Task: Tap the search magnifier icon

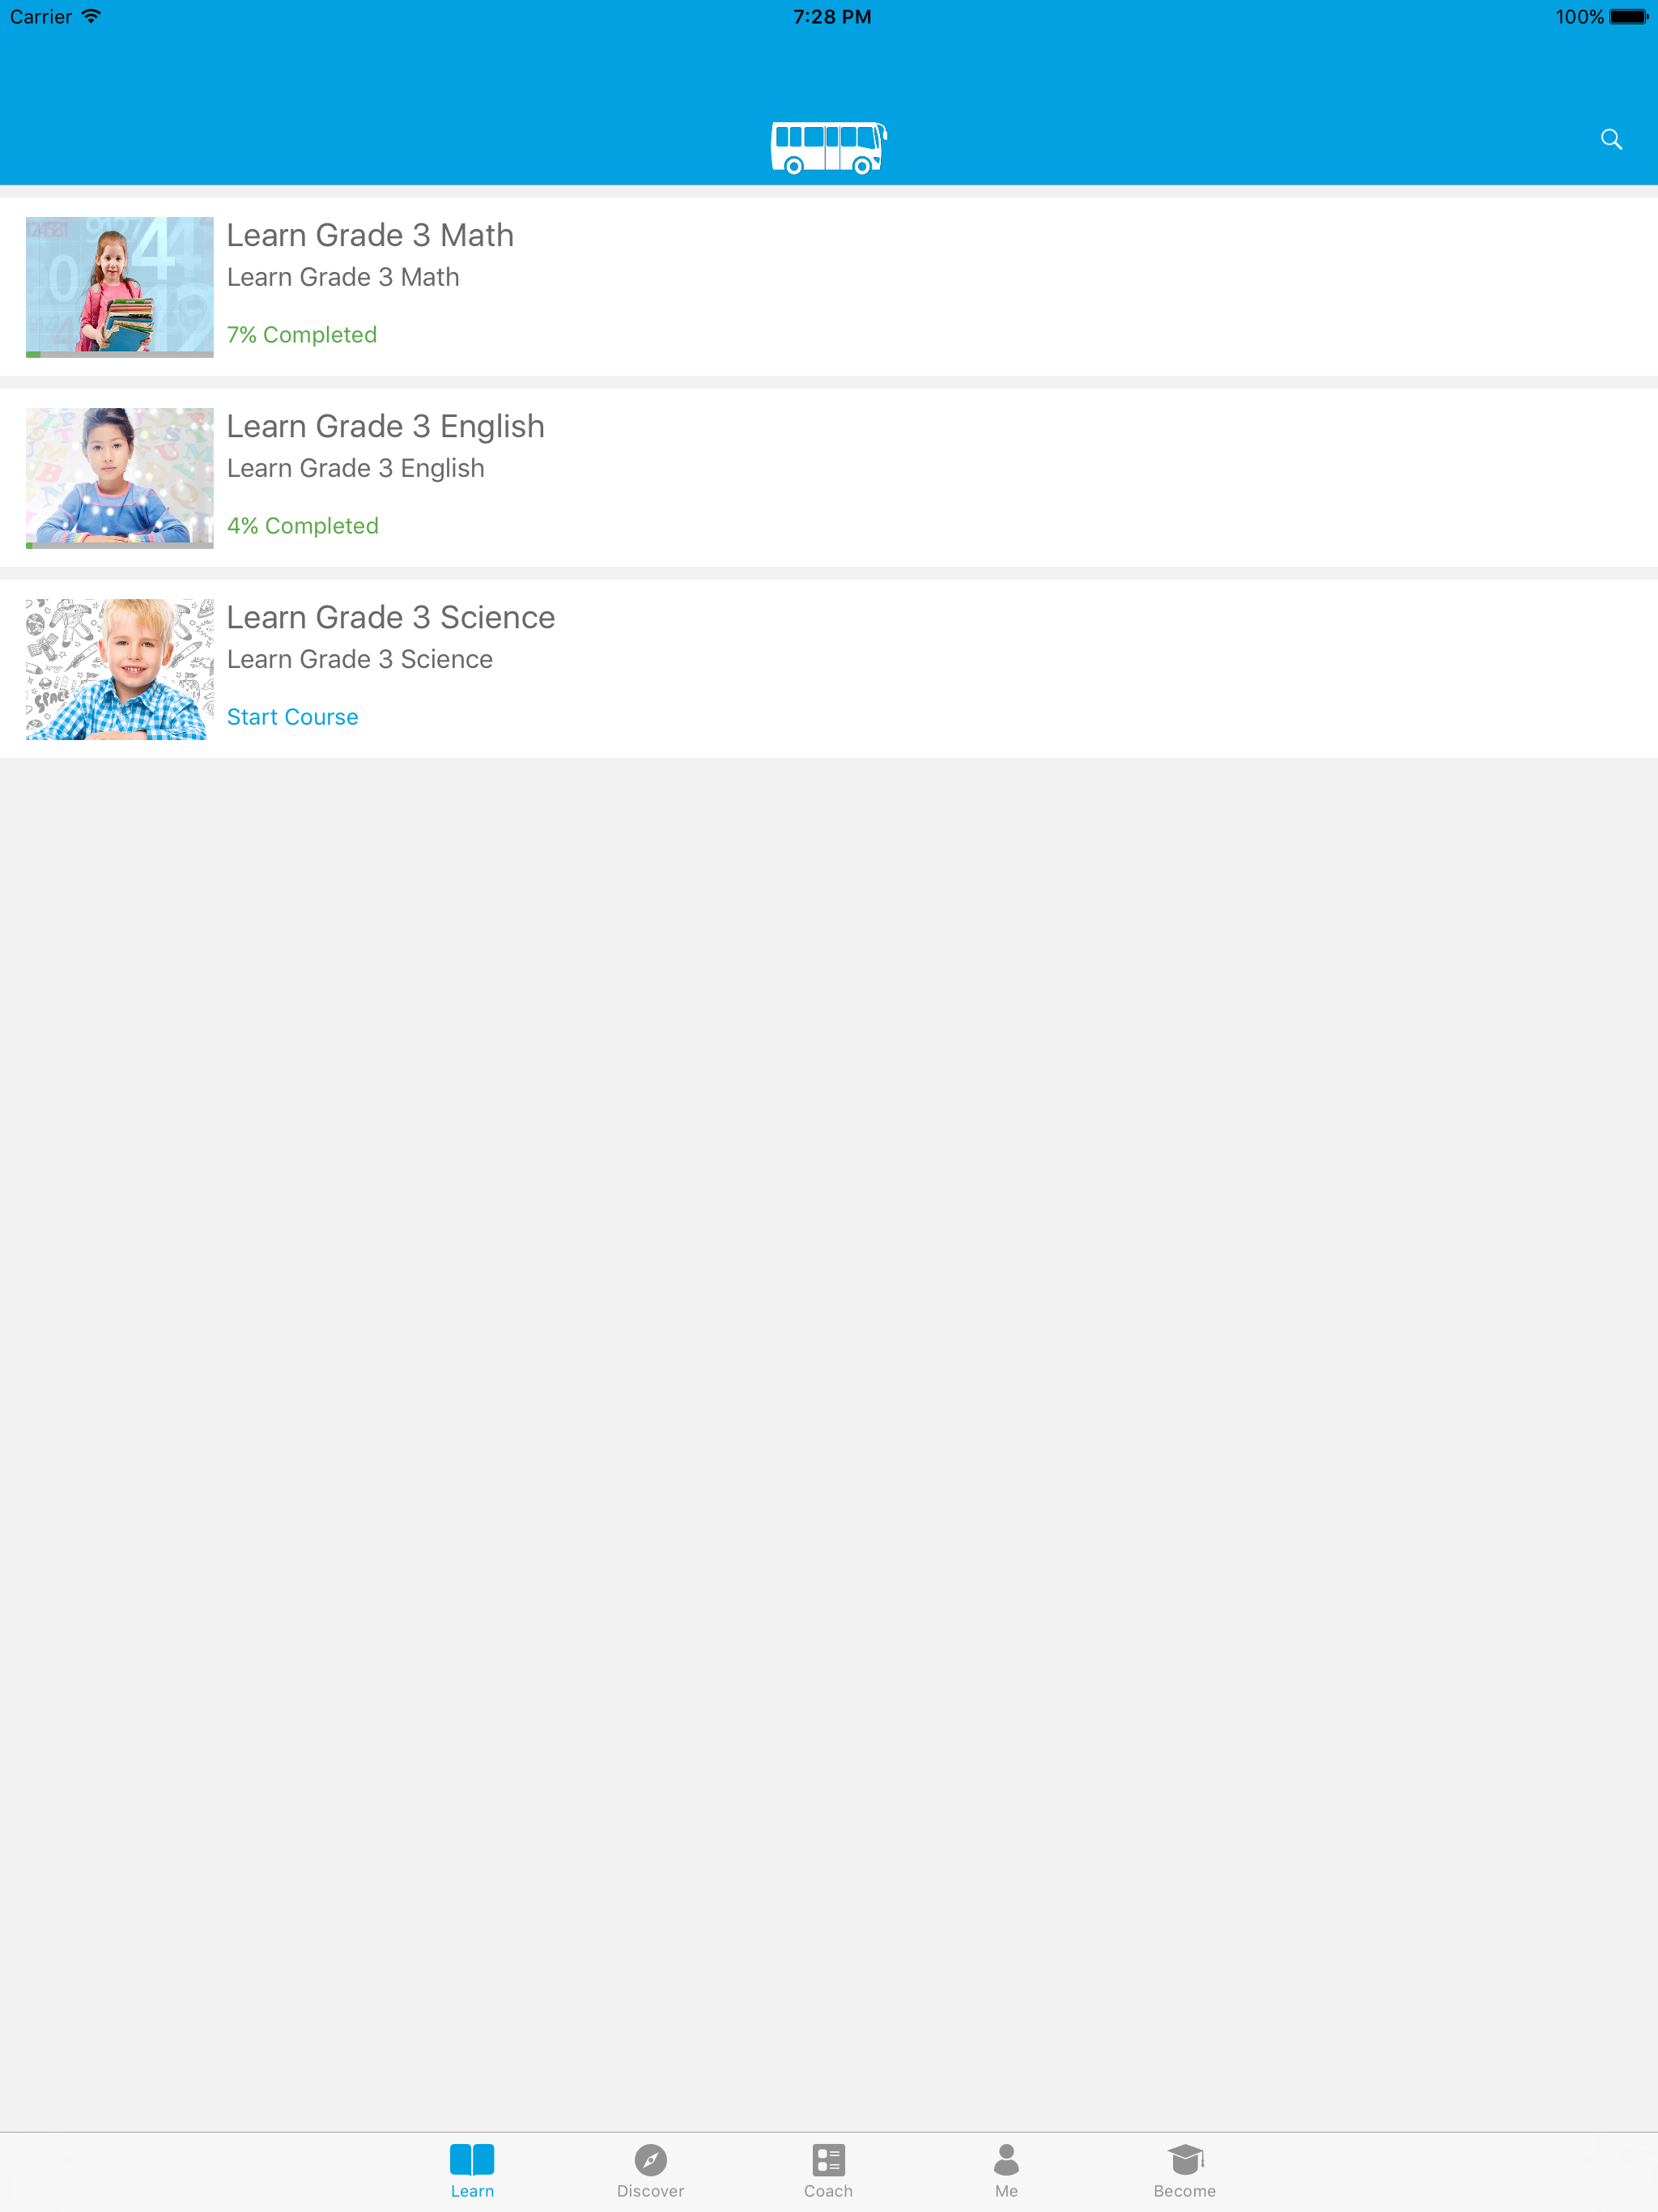Action: [1611, 139]
